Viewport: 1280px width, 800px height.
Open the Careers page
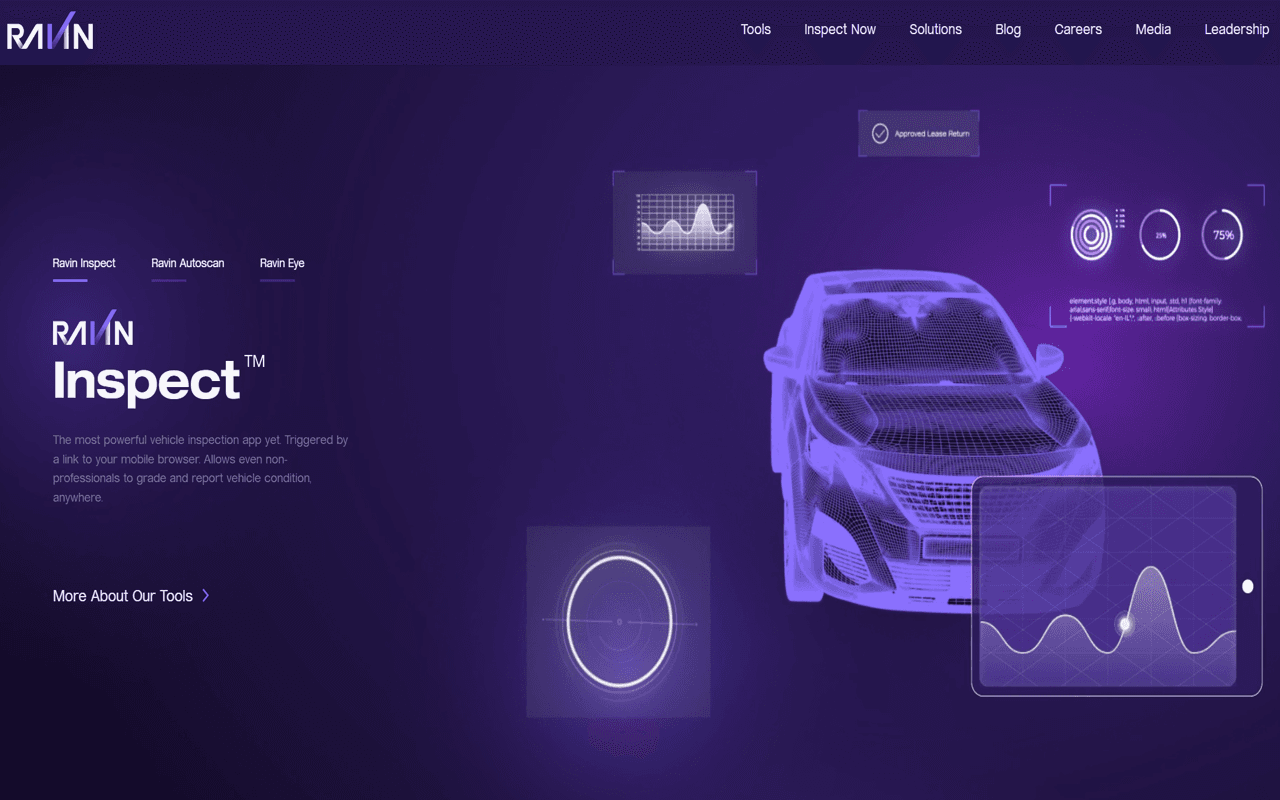(x=1078, y=30)
